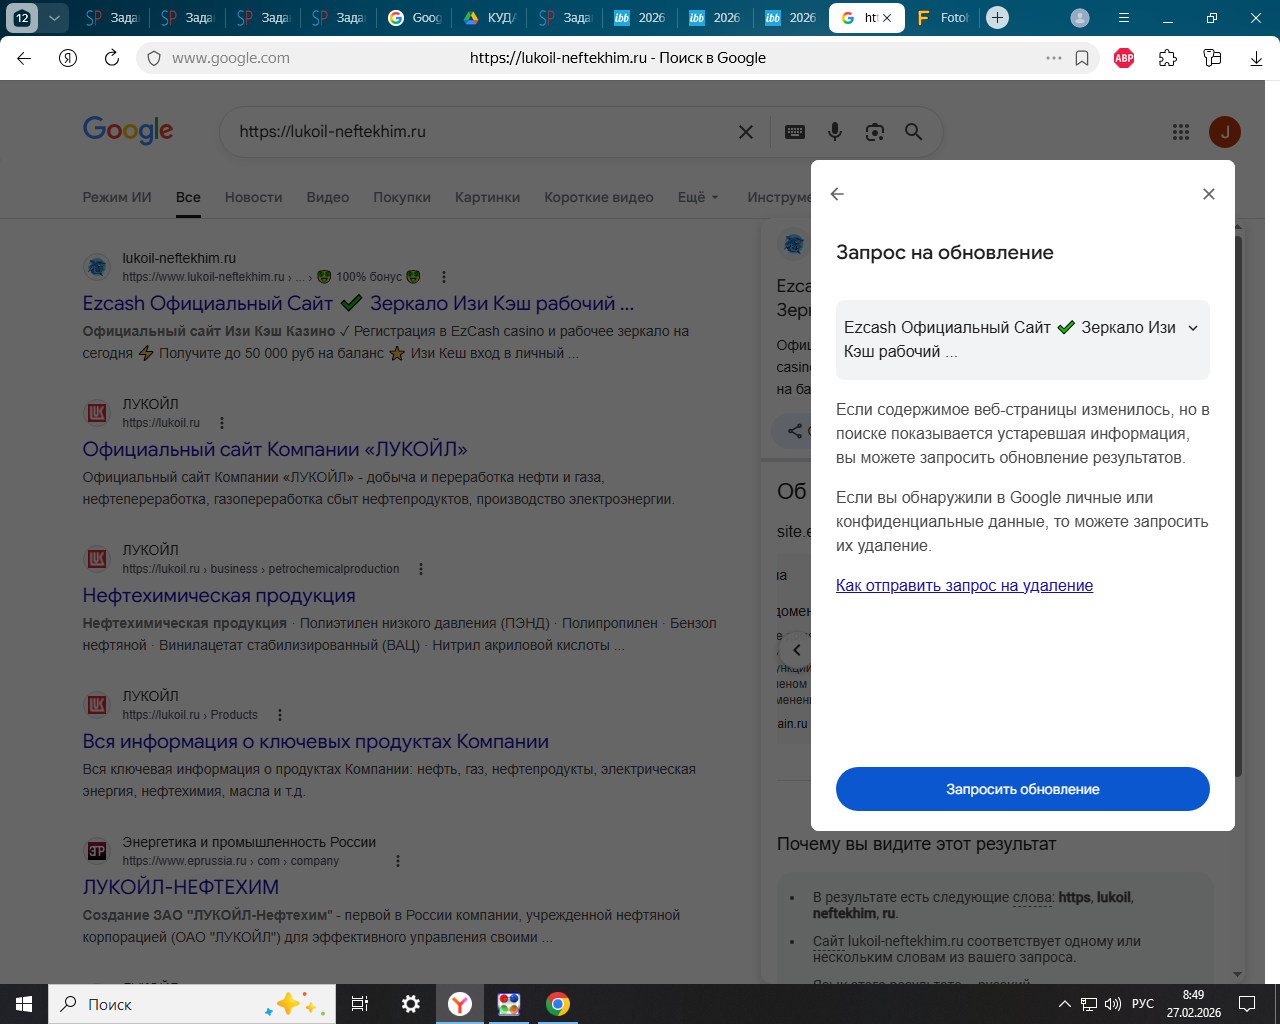Open the Google account avatar J
Screen dimensions: 1280x1024
(1225, 132)
